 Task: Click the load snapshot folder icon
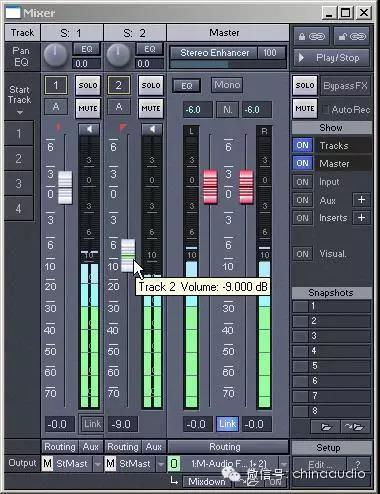[x=325, y=427]
